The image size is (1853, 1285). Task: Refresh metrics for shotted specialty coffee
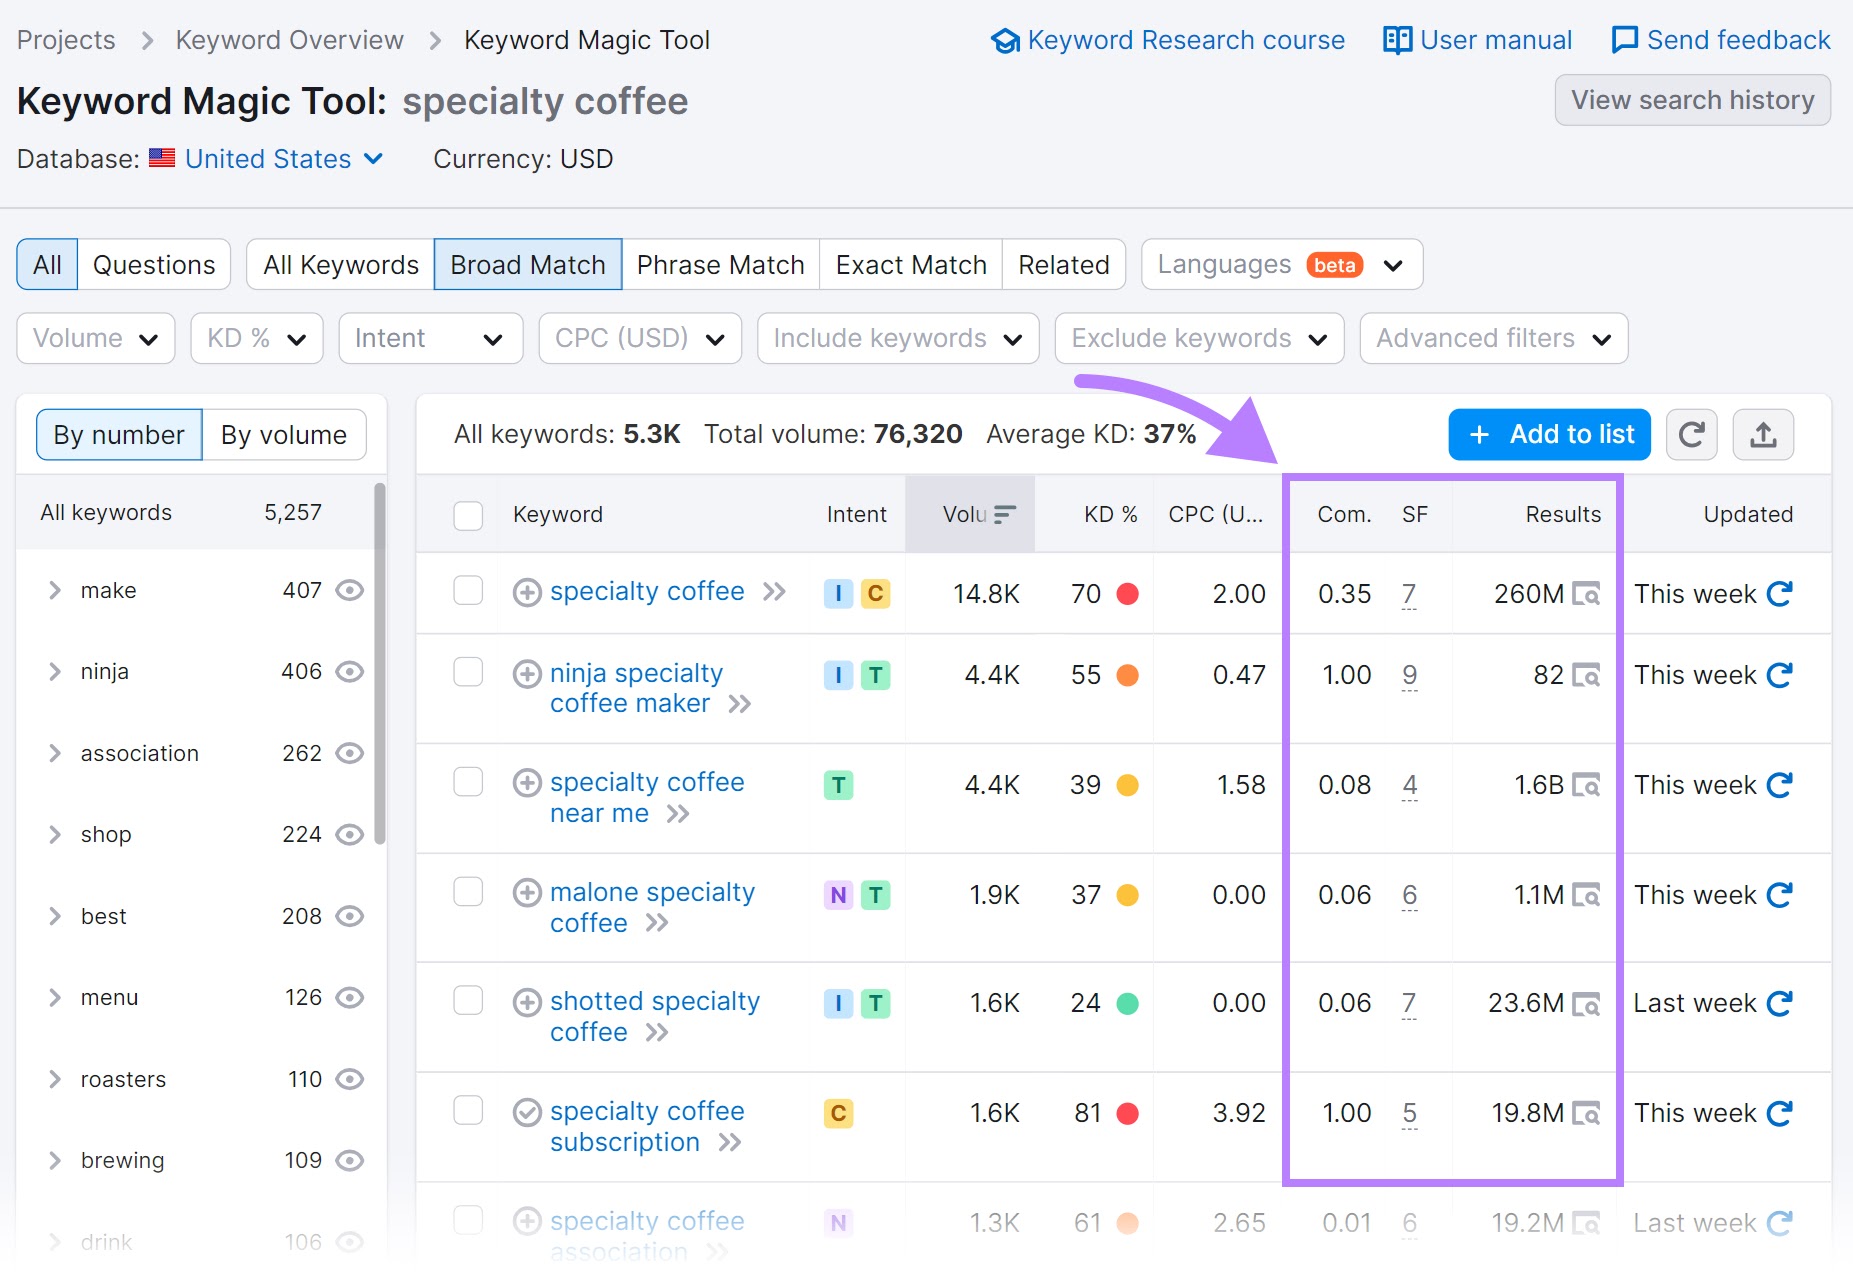click(x=1780, y=1003)
